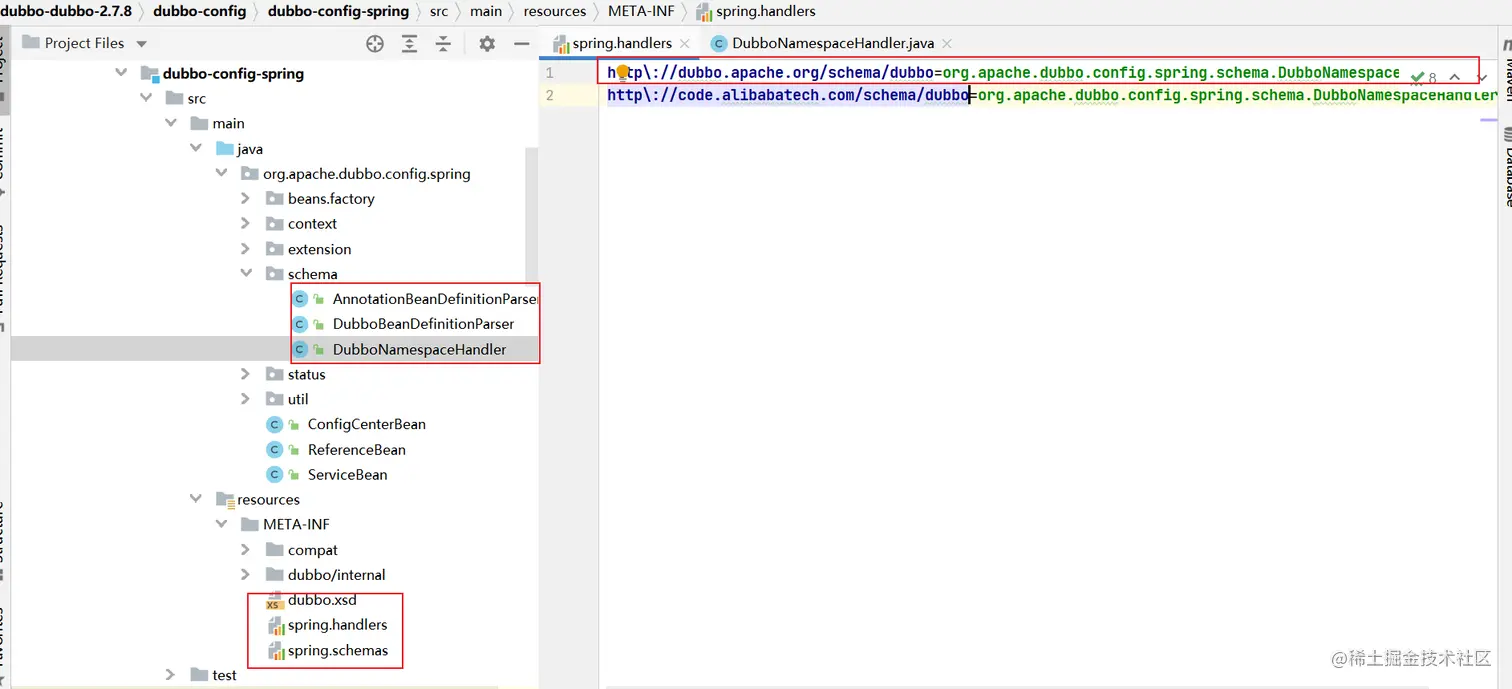Open the Project Files view dropdown
Image resolution: width=1512 pixels, height=689 pixels.
click(x=141, y=44)
